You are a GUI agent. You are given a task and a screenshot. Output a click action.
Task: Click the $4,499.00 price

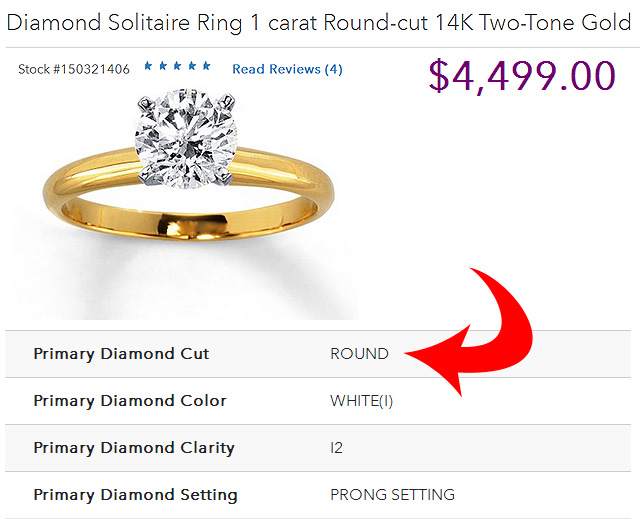click(x=522, y=77)
